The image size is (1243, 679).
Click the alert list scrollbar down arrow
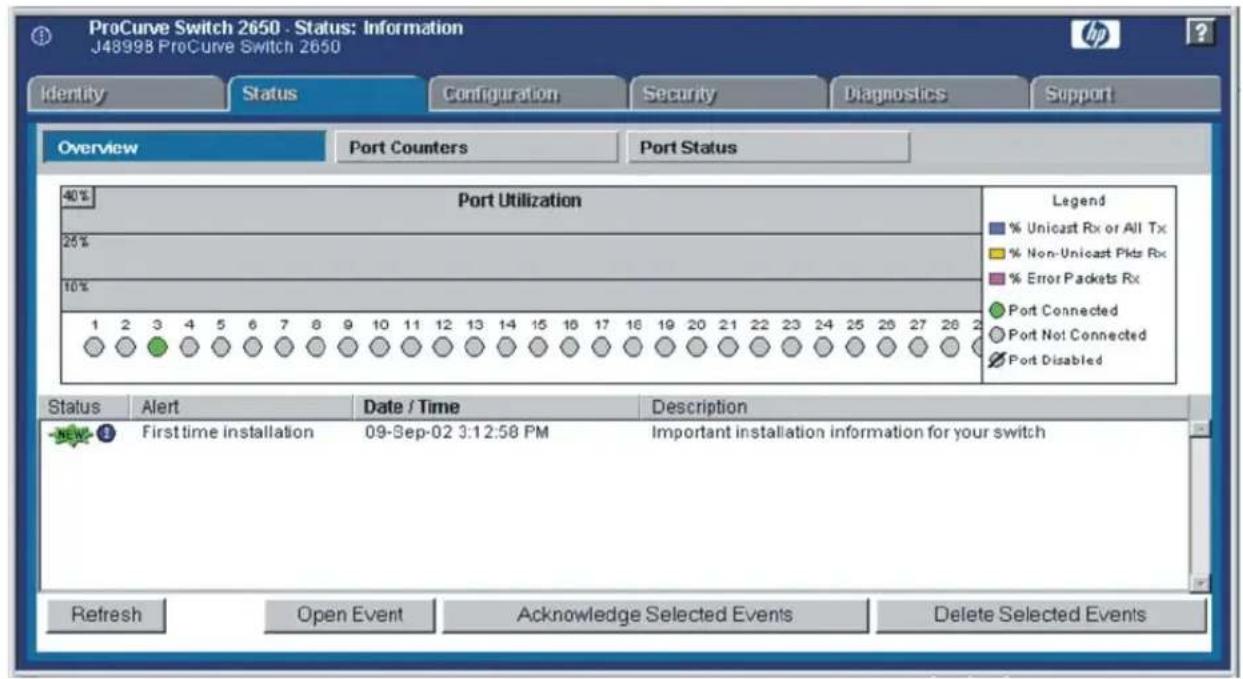pyautogui.click(x=1199, y=583)
